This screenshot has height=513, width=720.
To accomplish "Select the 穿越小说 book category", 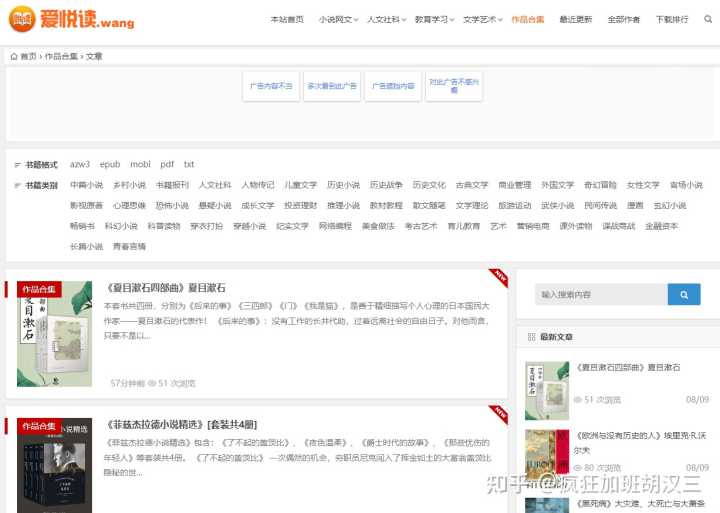I will click(x=249, y=226).
